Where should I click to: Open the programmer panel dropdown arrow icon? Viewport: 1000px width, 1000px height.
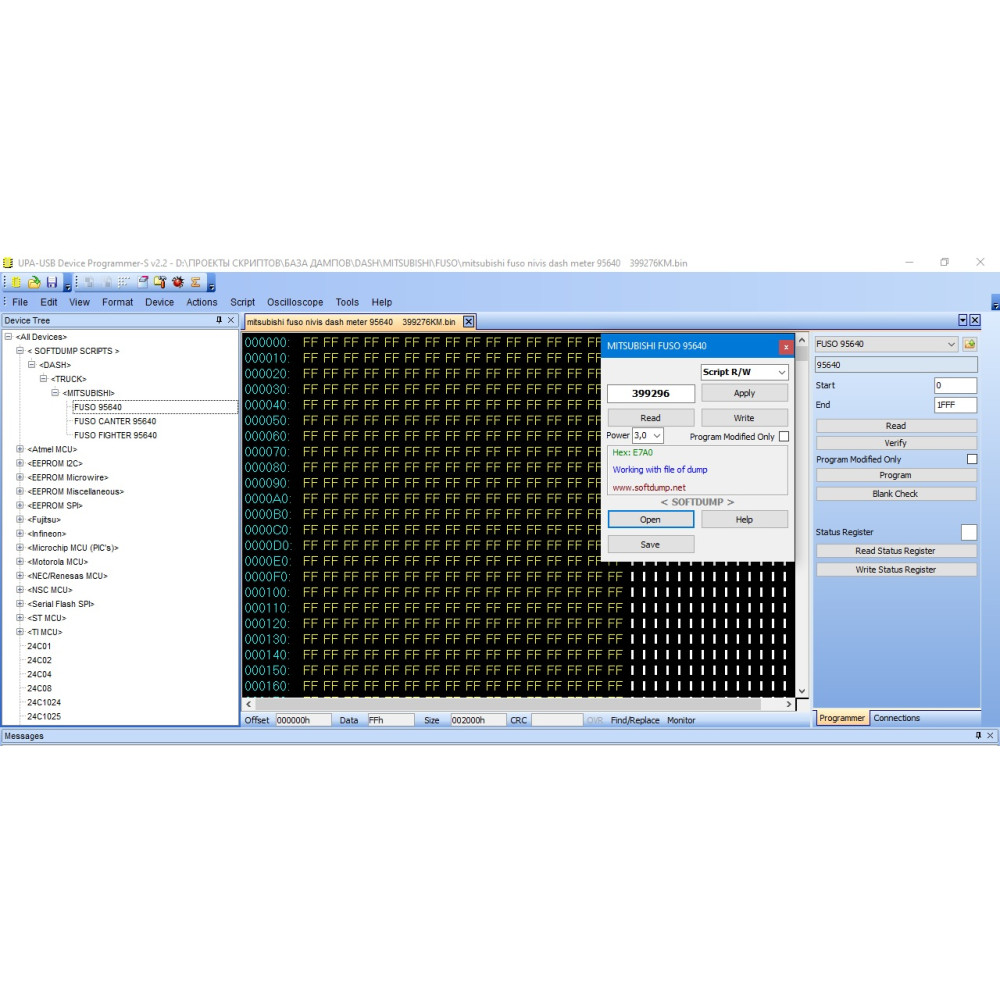(x=963, y=320)
